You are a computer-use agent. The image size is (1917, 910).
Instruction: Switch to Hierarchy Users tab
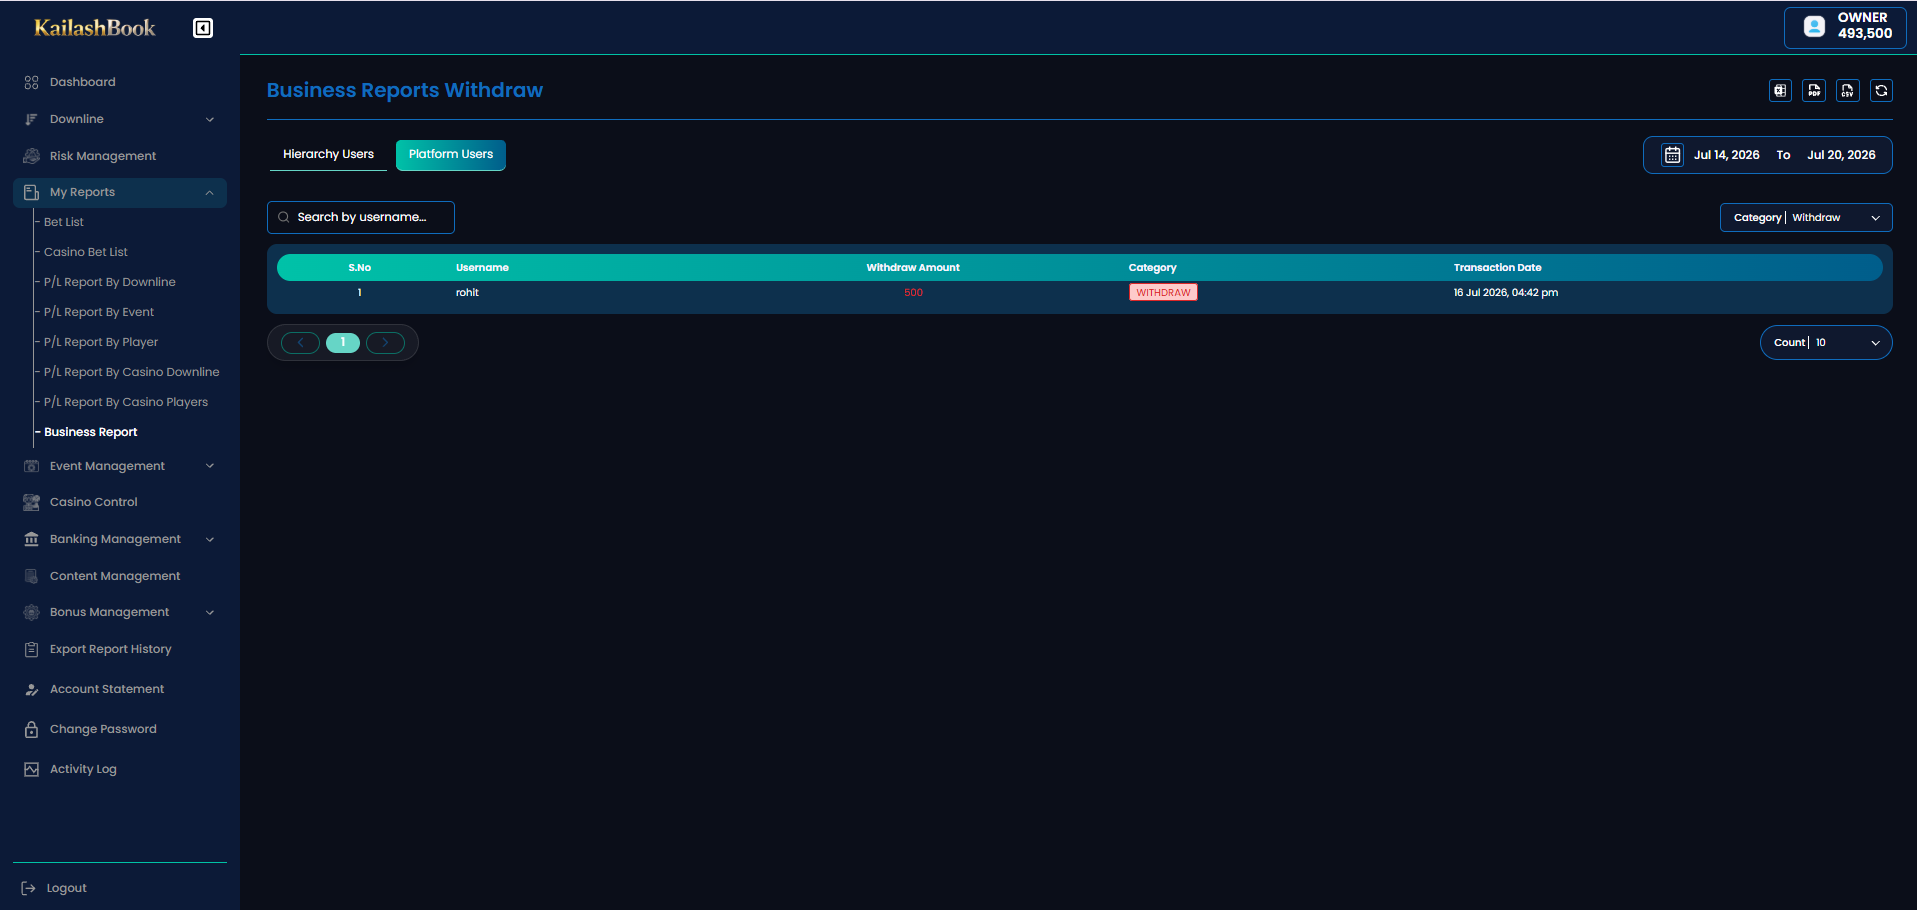(328, 154)
